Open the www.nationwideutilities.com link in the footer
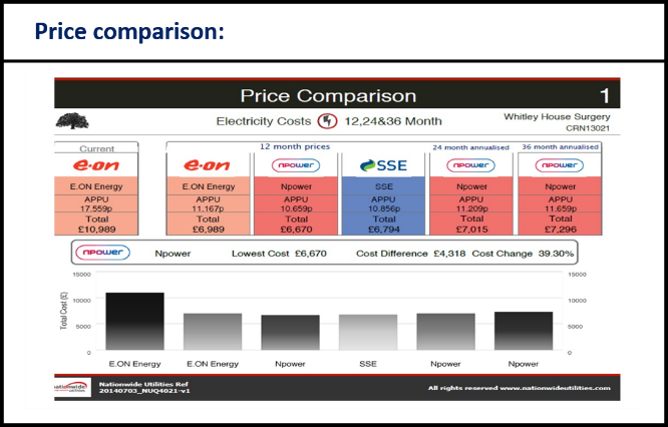 click(555, 388)
